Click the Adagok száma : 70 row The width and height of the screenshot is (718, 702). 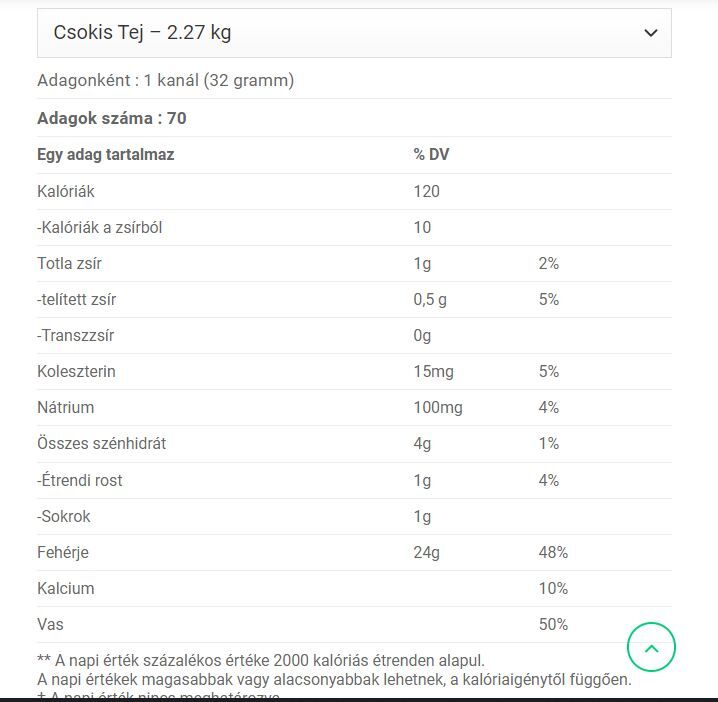(x=354, y=118)
